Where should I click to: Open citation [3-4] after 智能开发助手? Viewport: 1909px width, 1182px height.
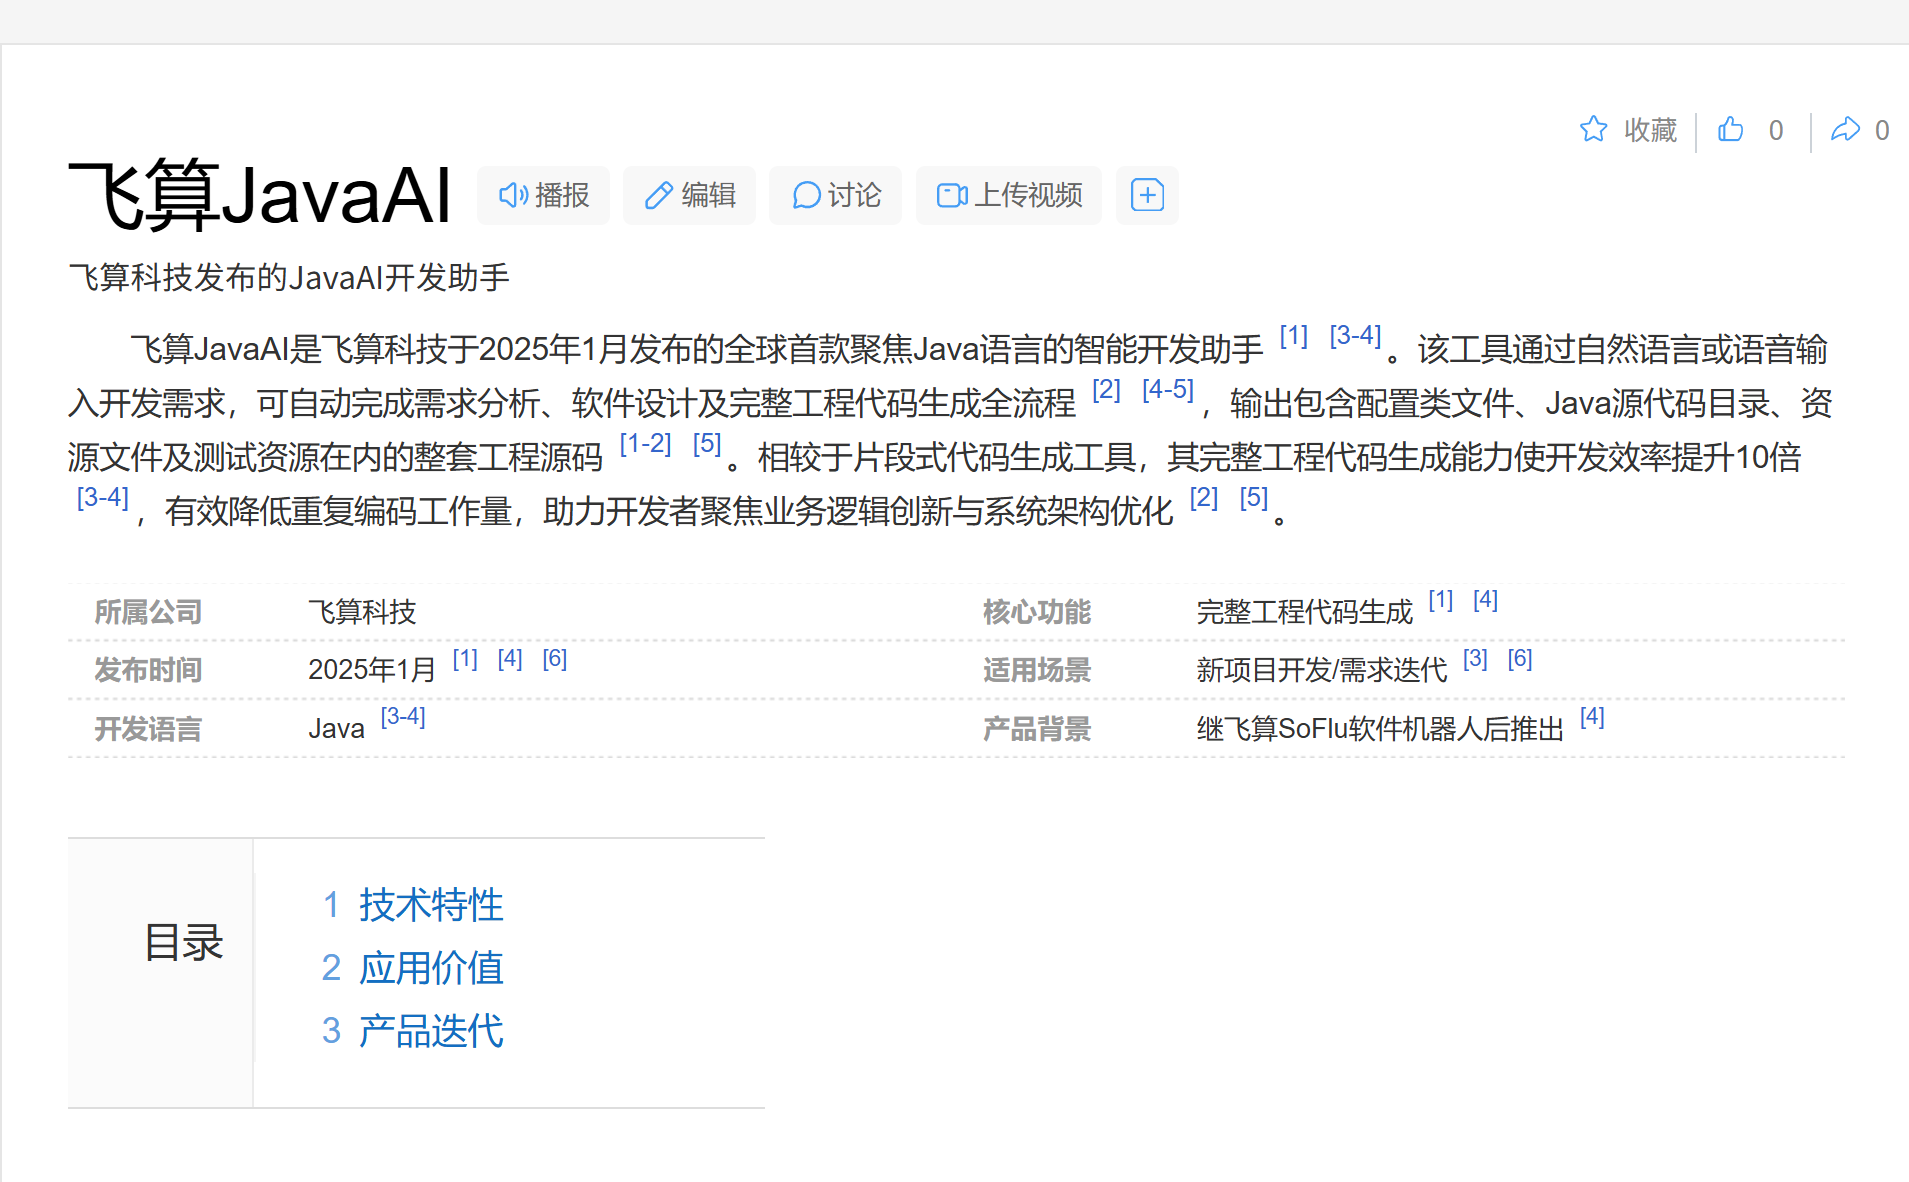point(1356,336)
